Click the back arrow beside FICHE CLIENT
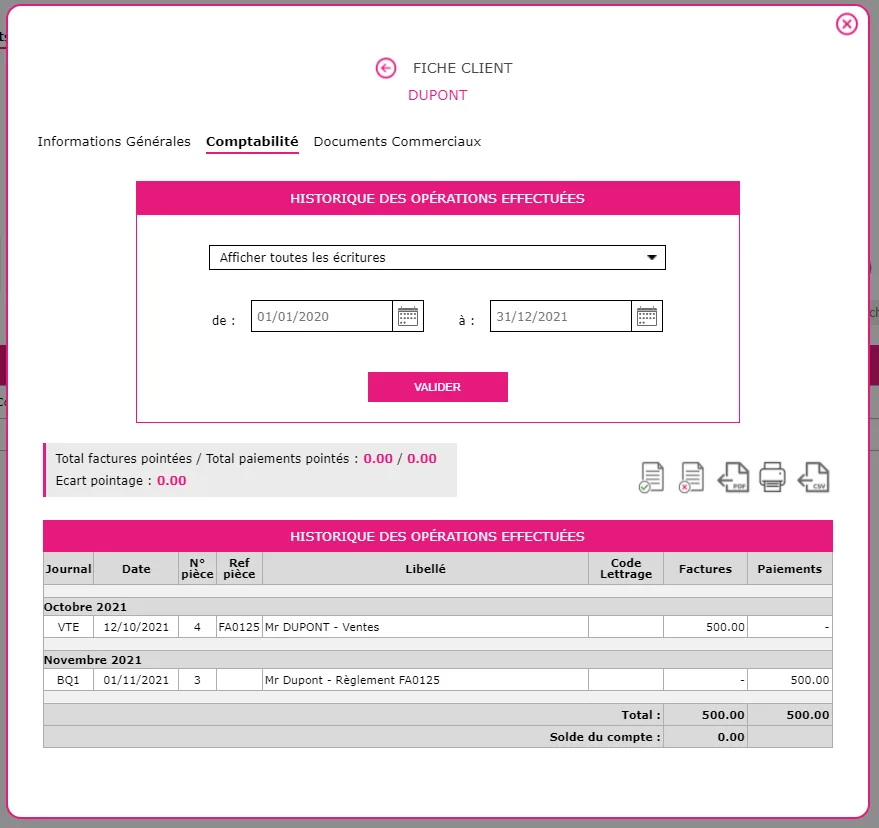879x828 pixels. (x=386, y=68)
